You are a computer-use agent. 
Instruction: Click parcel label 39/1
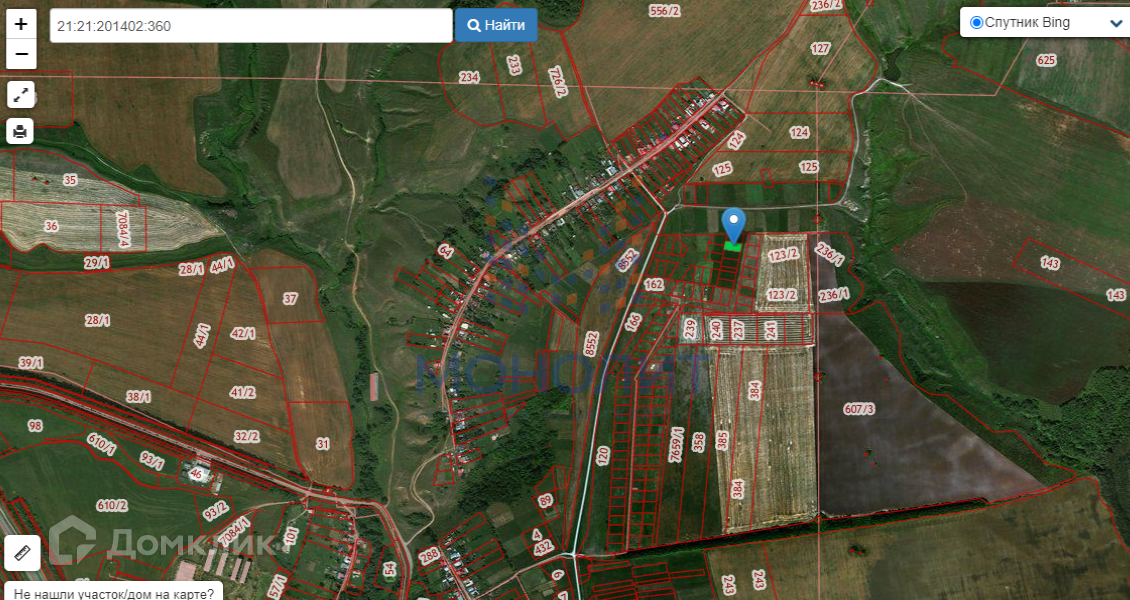point(30,363)
